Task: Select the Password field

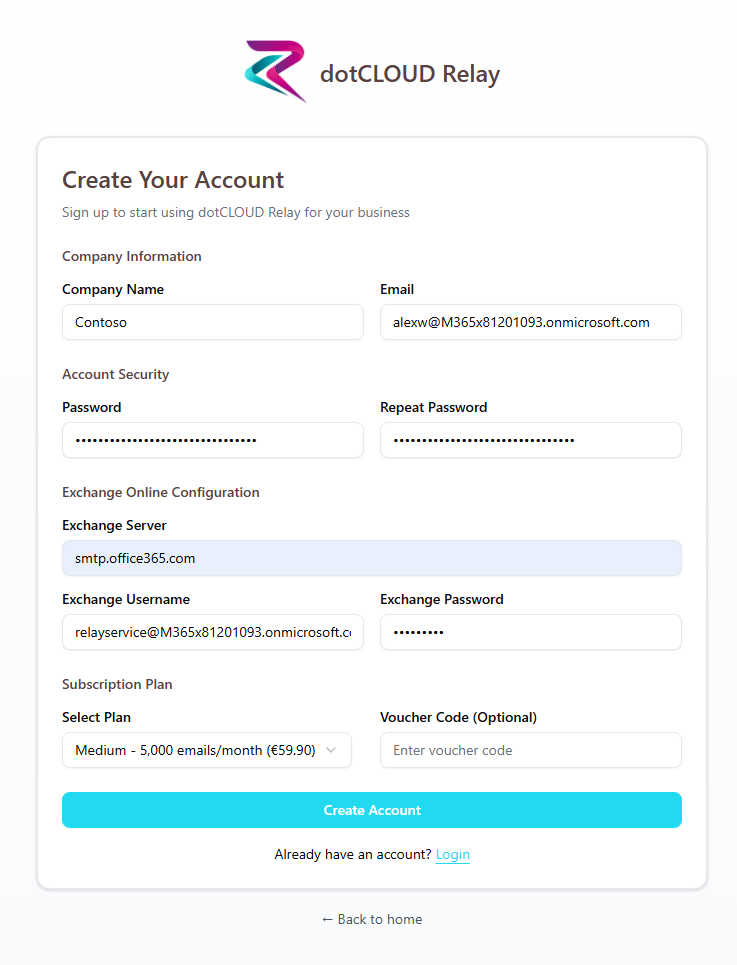Action: pyautogui.click(x=212, y=440)
